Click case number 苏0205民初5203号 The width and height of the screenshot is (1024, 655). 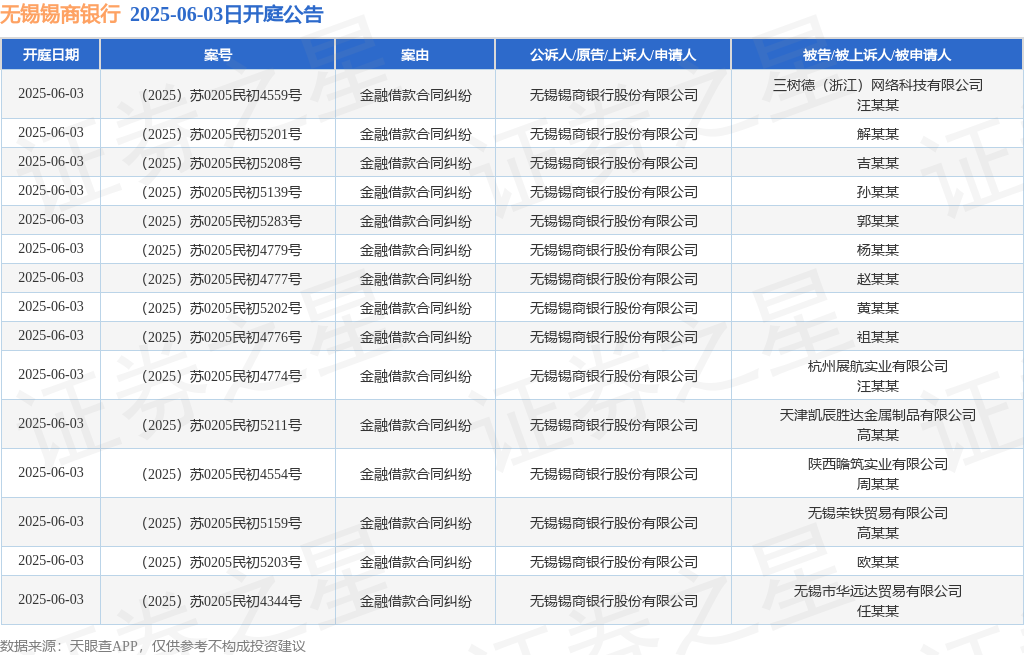pos(246,562)
